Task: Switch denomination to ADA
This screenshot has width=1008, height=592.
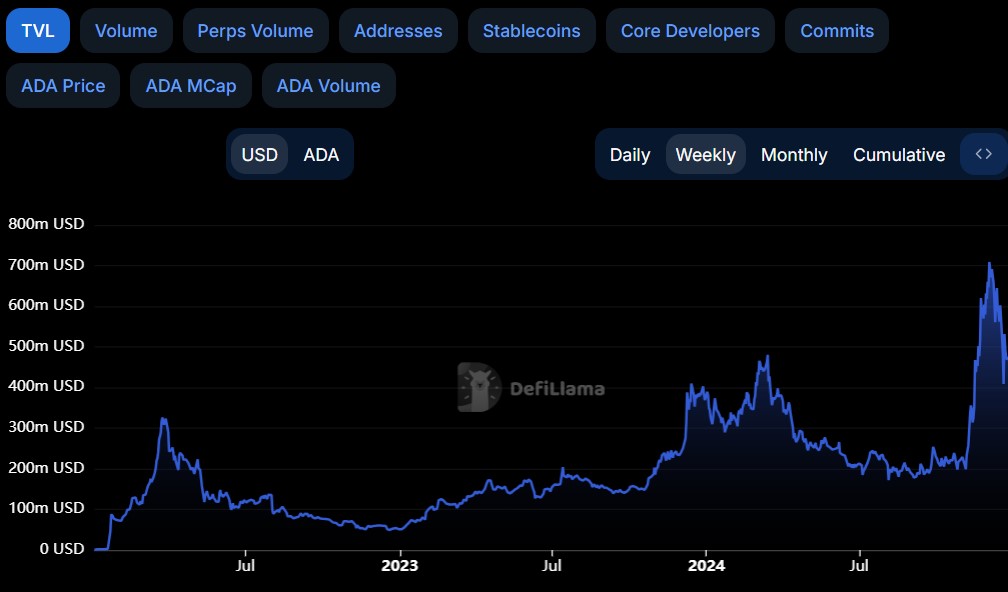Action: click(321, 155)
